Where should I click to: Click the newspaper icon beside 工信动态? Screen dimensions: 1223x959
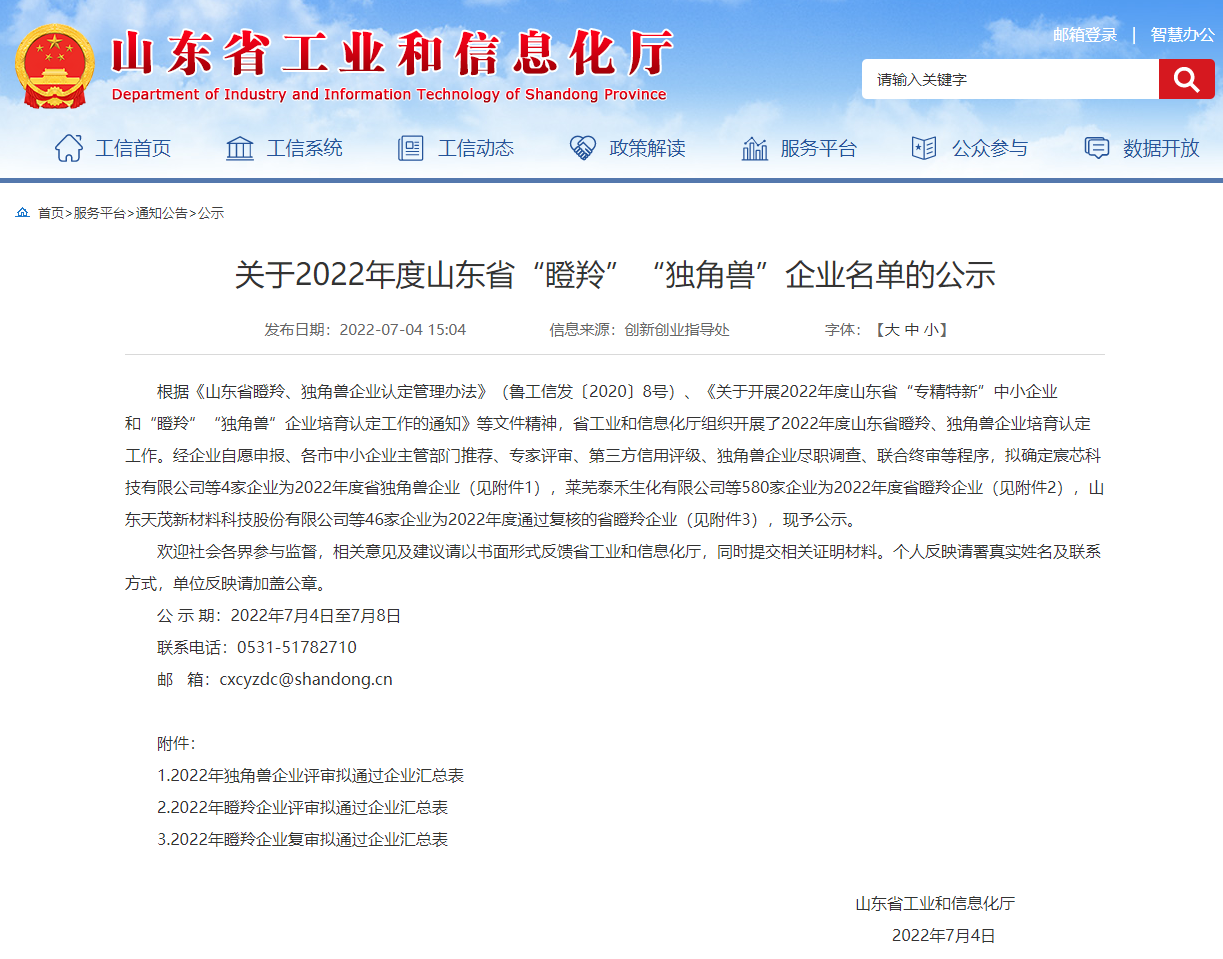[411, 148]
